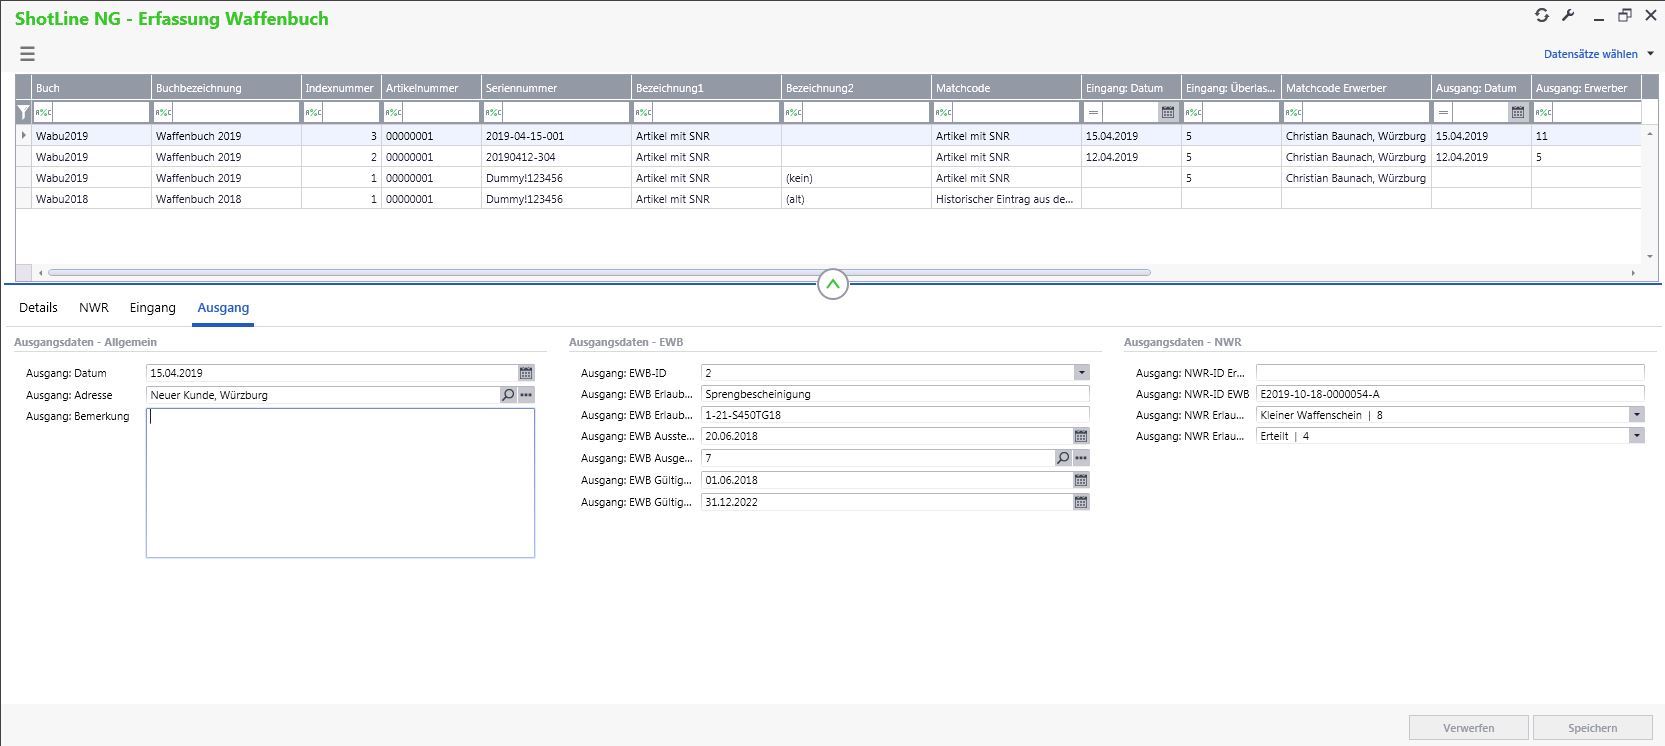
Task: Open the Datensätze wählen dropdown
Action: pos(1598,54)
